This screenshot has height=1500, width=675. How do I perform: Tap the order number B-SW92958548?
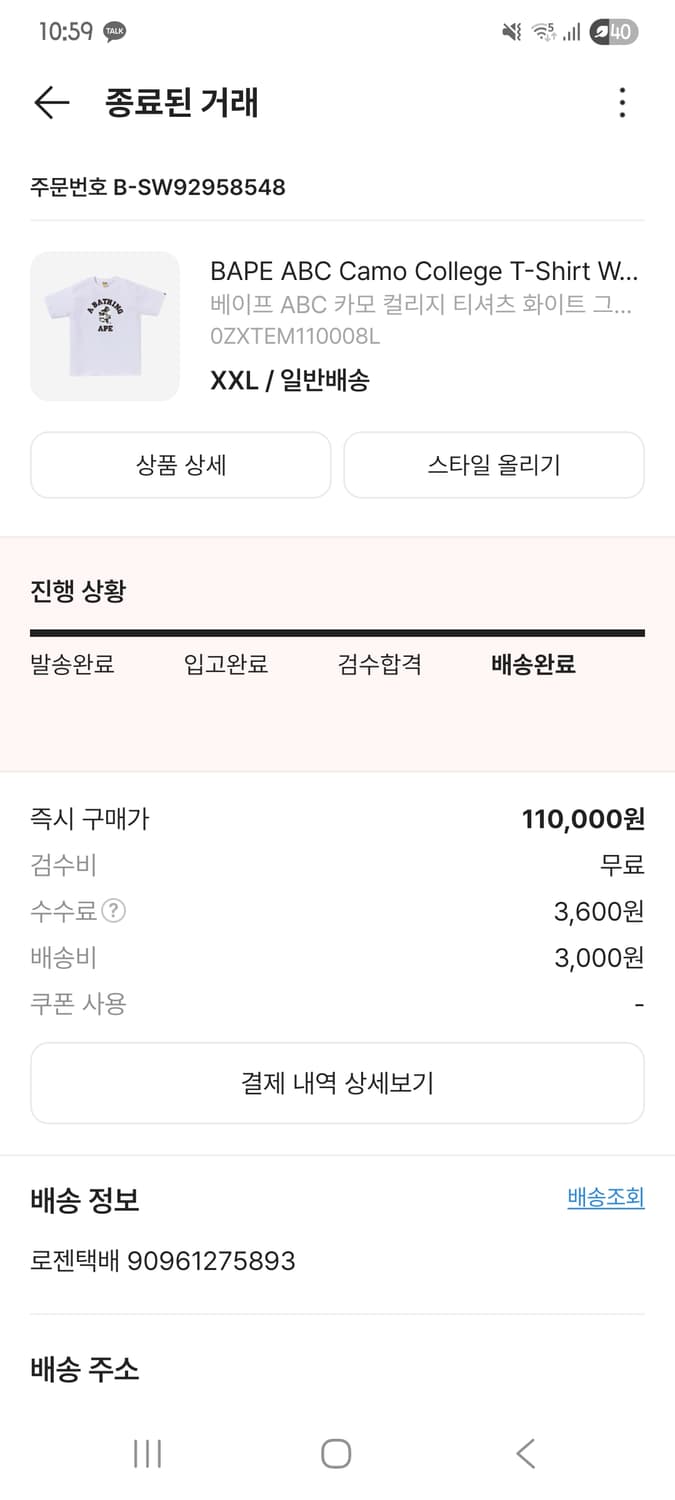click(x=157, y=186)
